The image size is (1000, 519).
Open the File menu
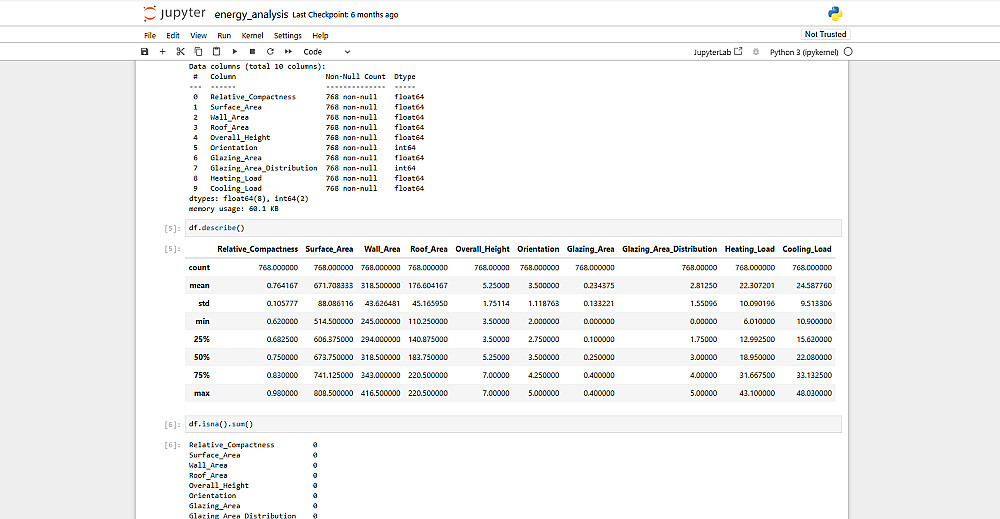click(x=150, y=36)
